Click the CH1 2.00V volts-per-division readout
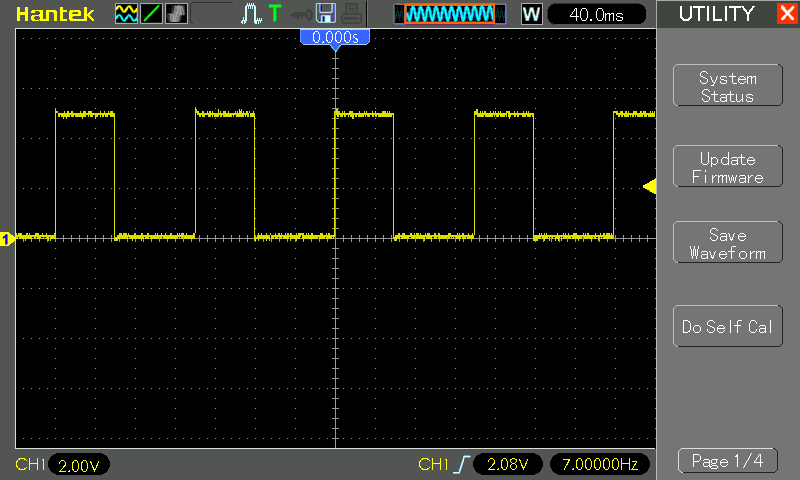 [x=79, y=465]
